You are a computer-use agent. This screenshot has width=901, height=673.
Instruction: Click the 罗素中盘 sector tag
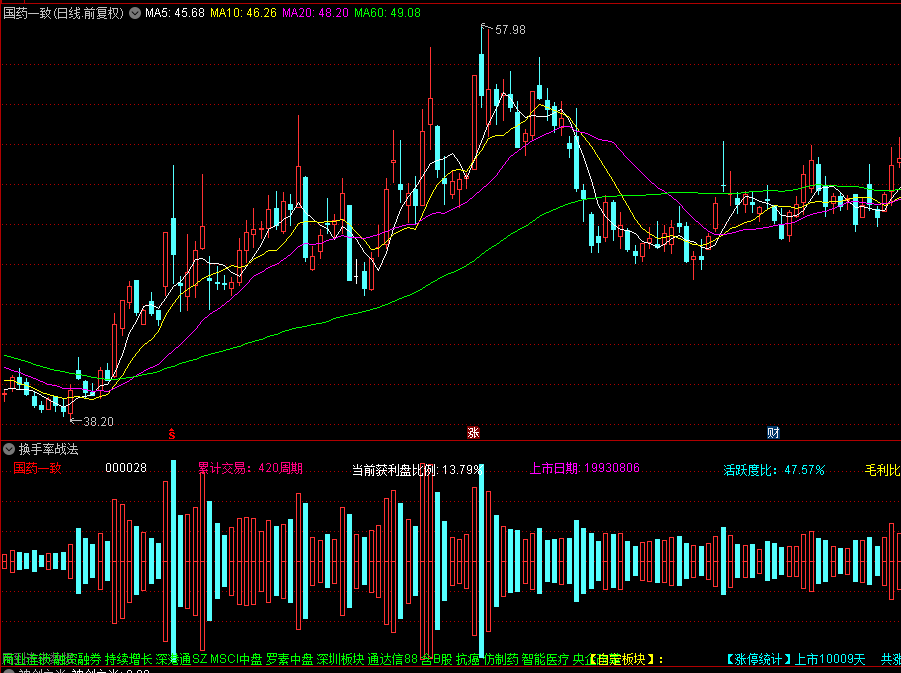[290, 659]
